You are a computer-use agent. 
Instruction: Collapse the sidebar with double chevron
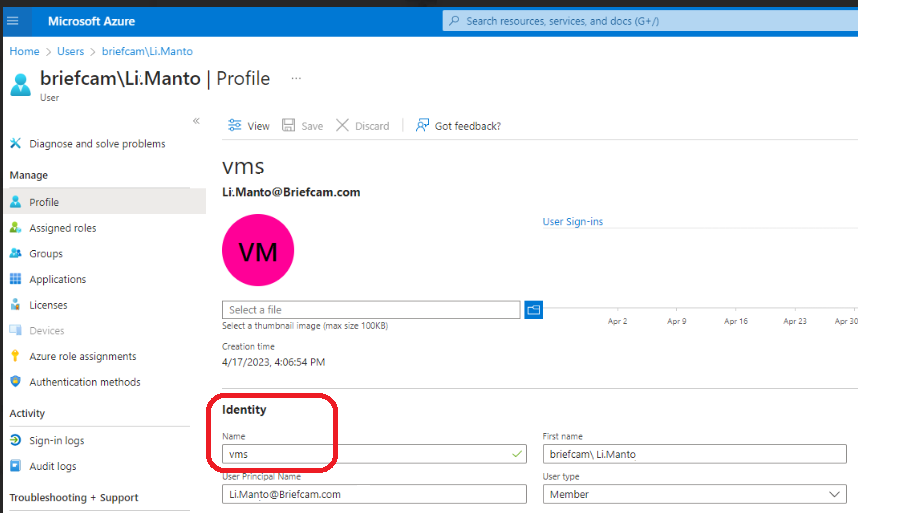196,121
